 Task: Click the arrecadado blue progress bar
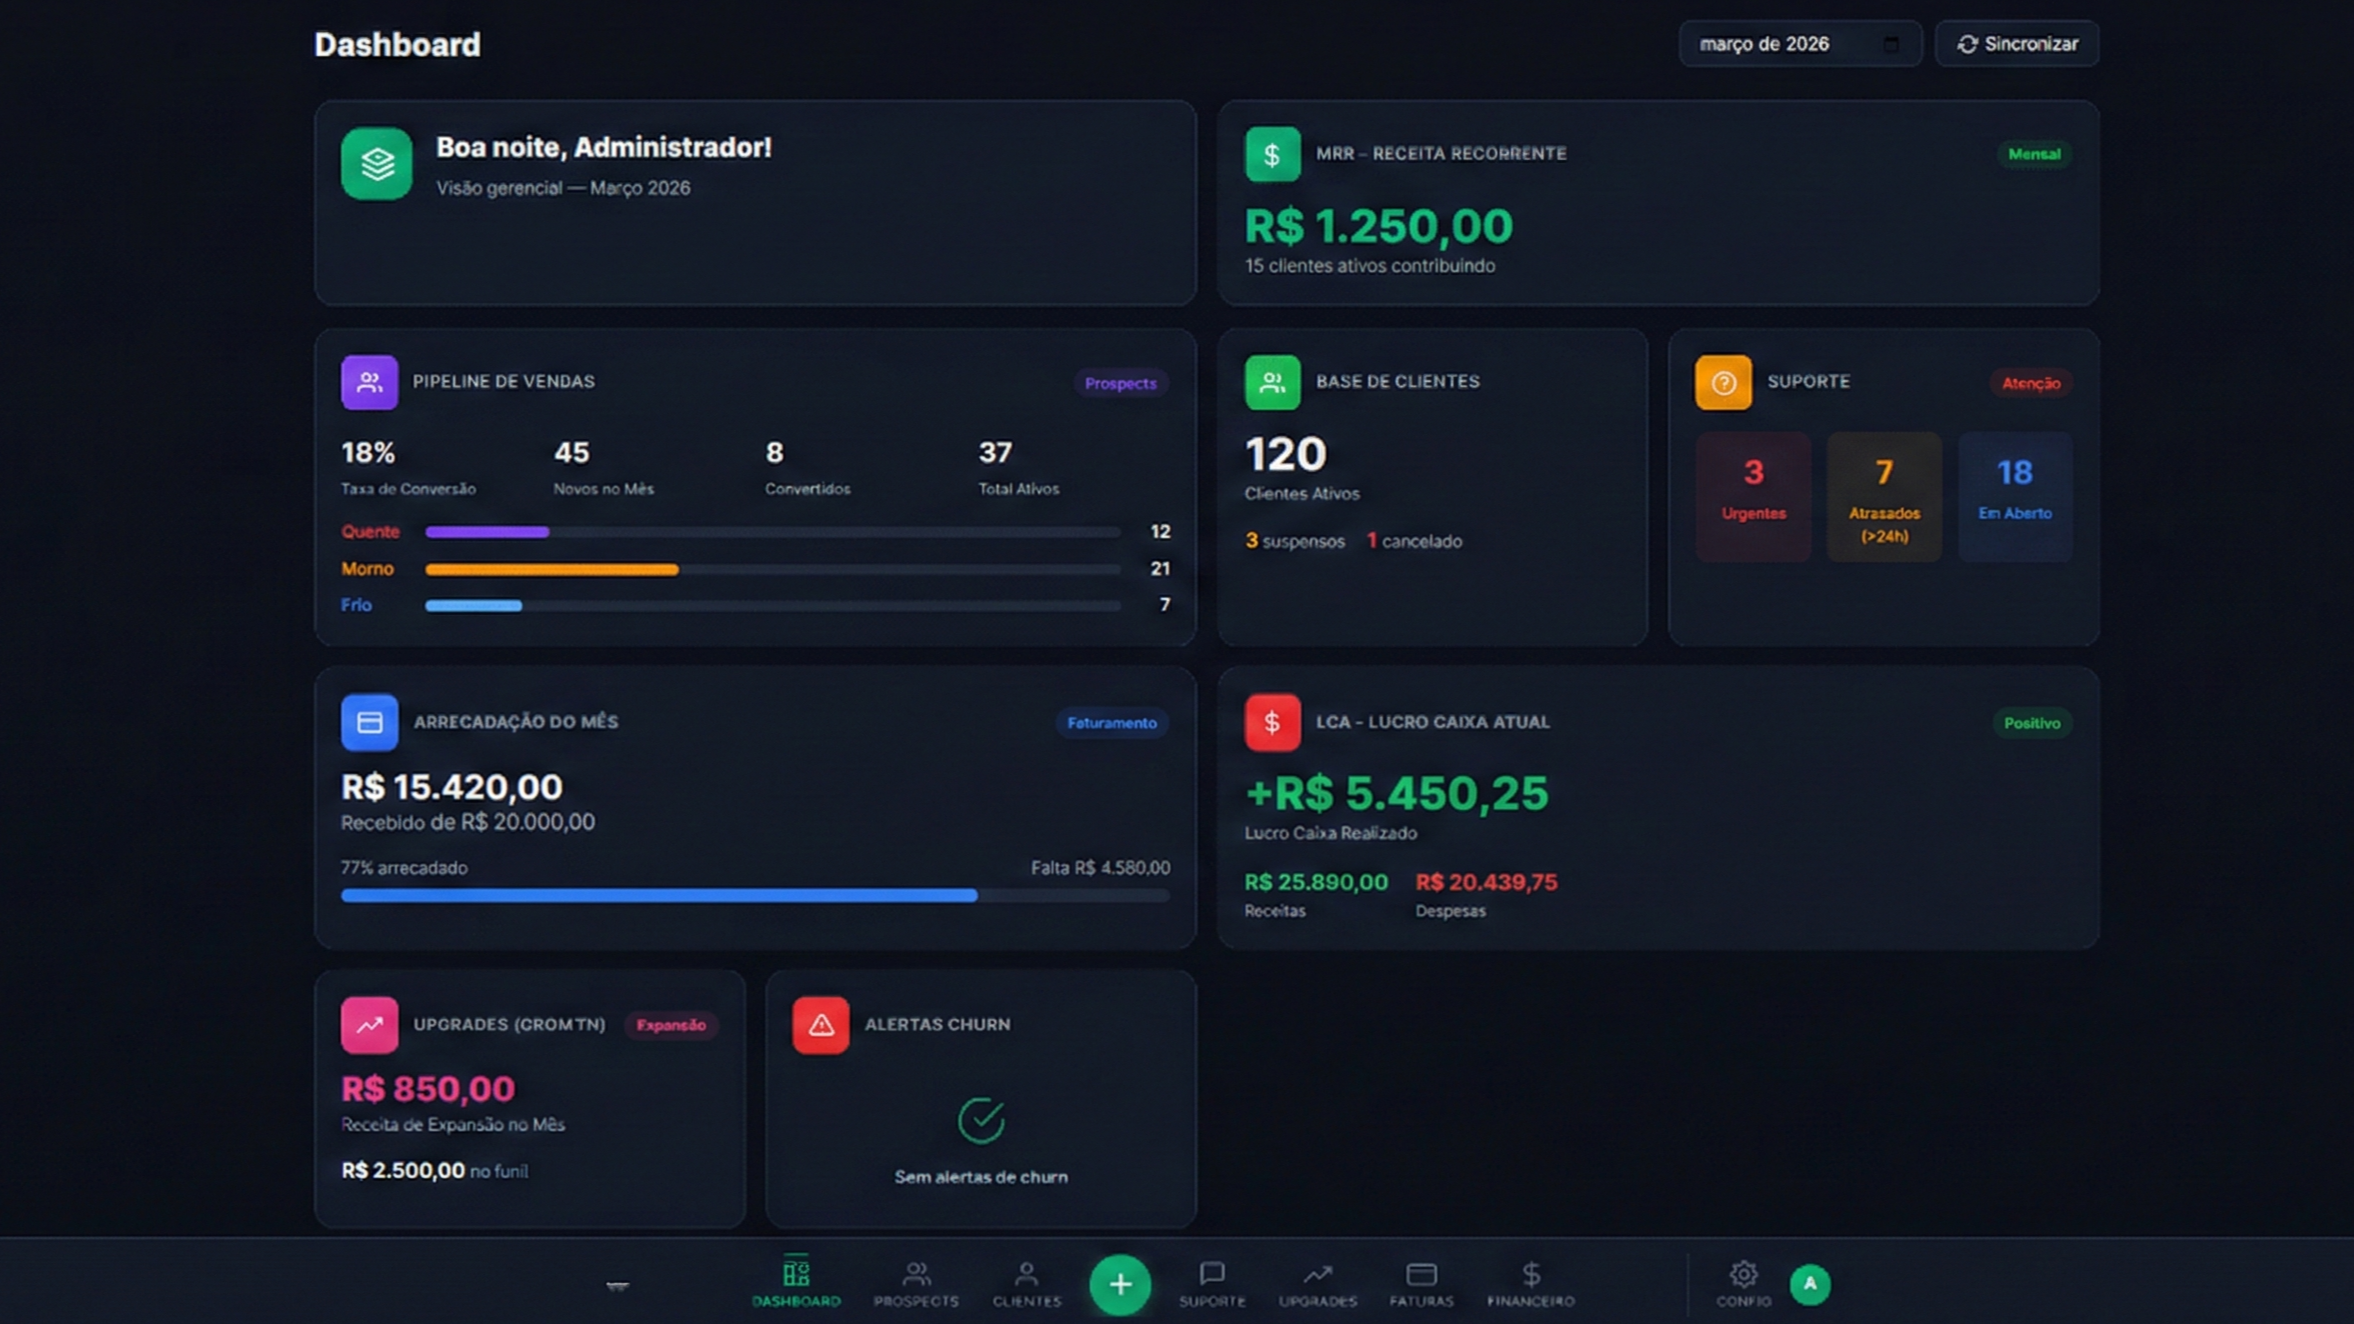tap(658, 895)
